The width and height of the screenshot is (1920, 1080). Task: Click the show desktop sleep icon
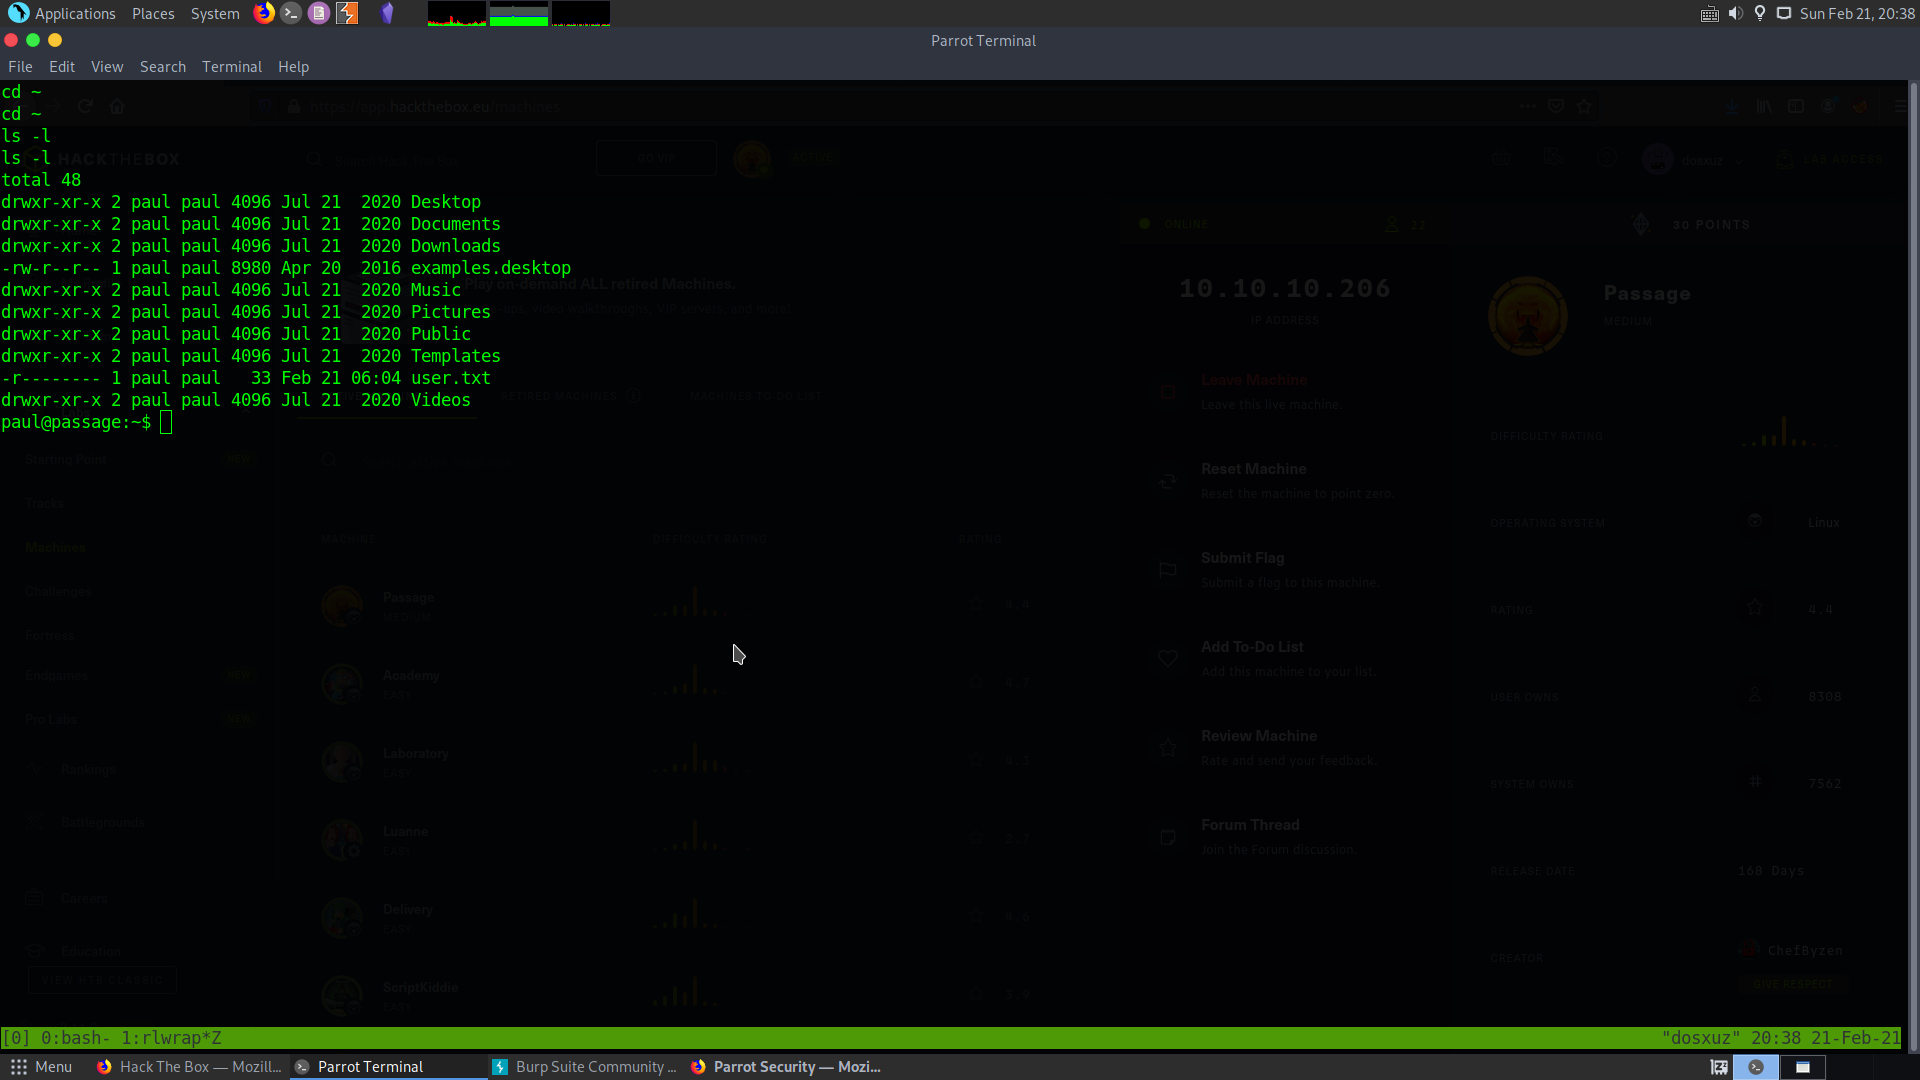click(x=1719, y=1067)
